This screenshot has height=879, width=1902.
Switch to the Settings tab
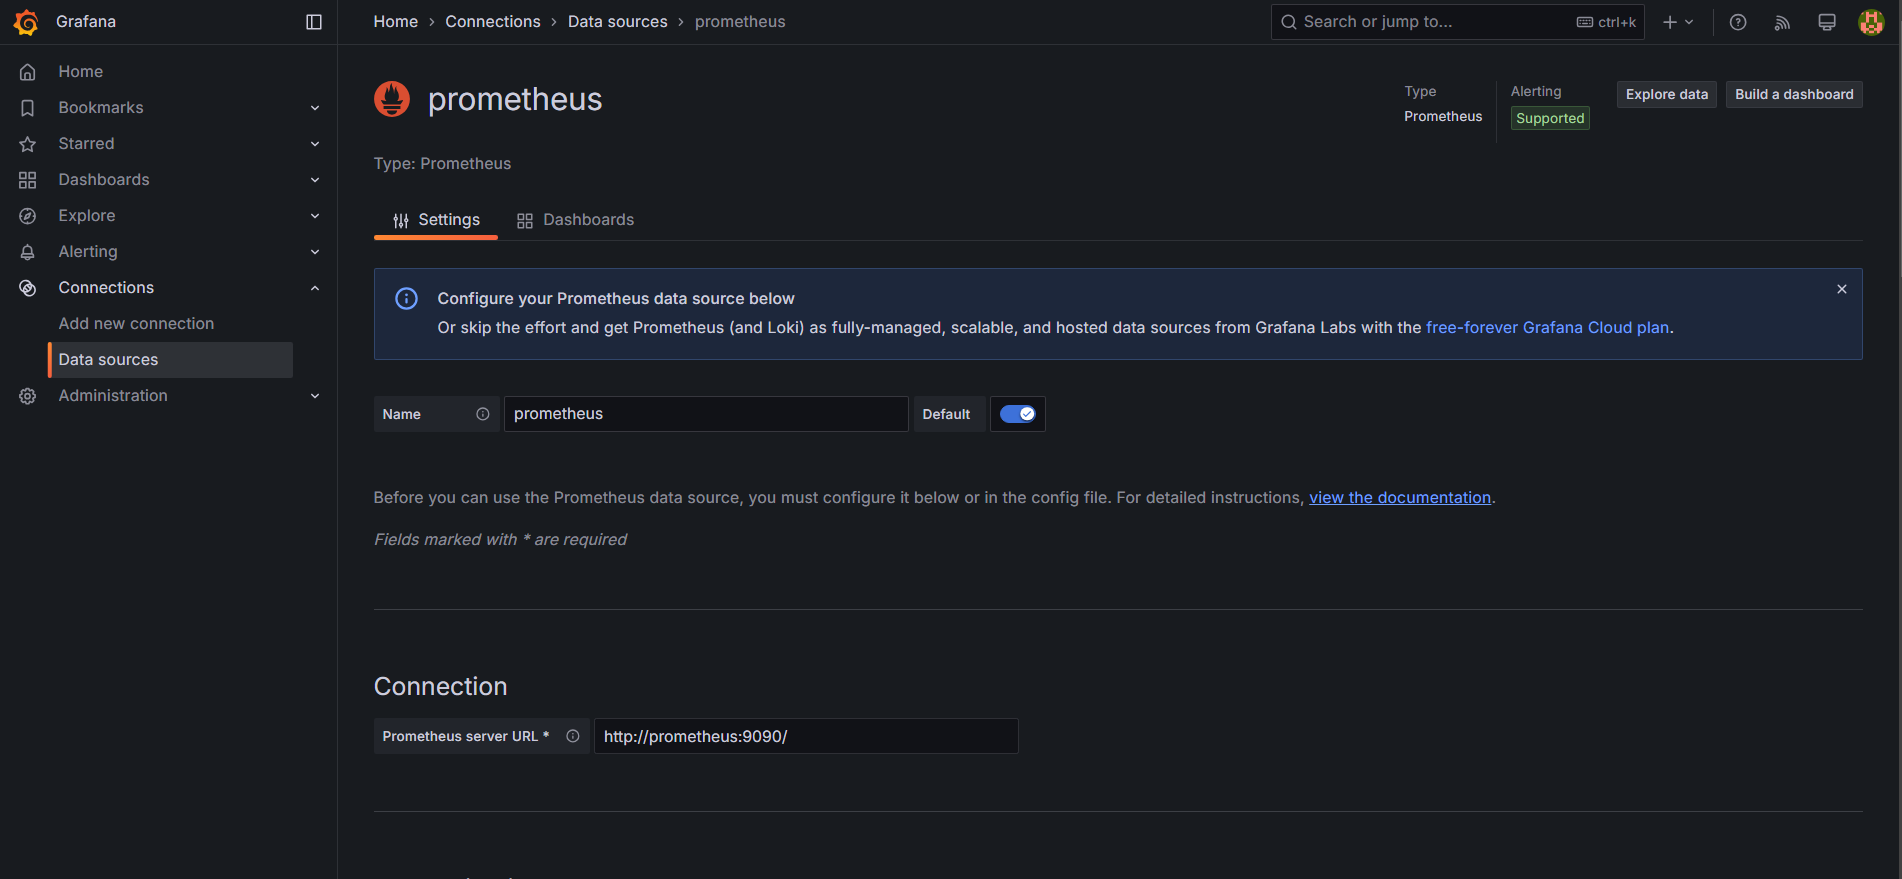coord(436,220)
